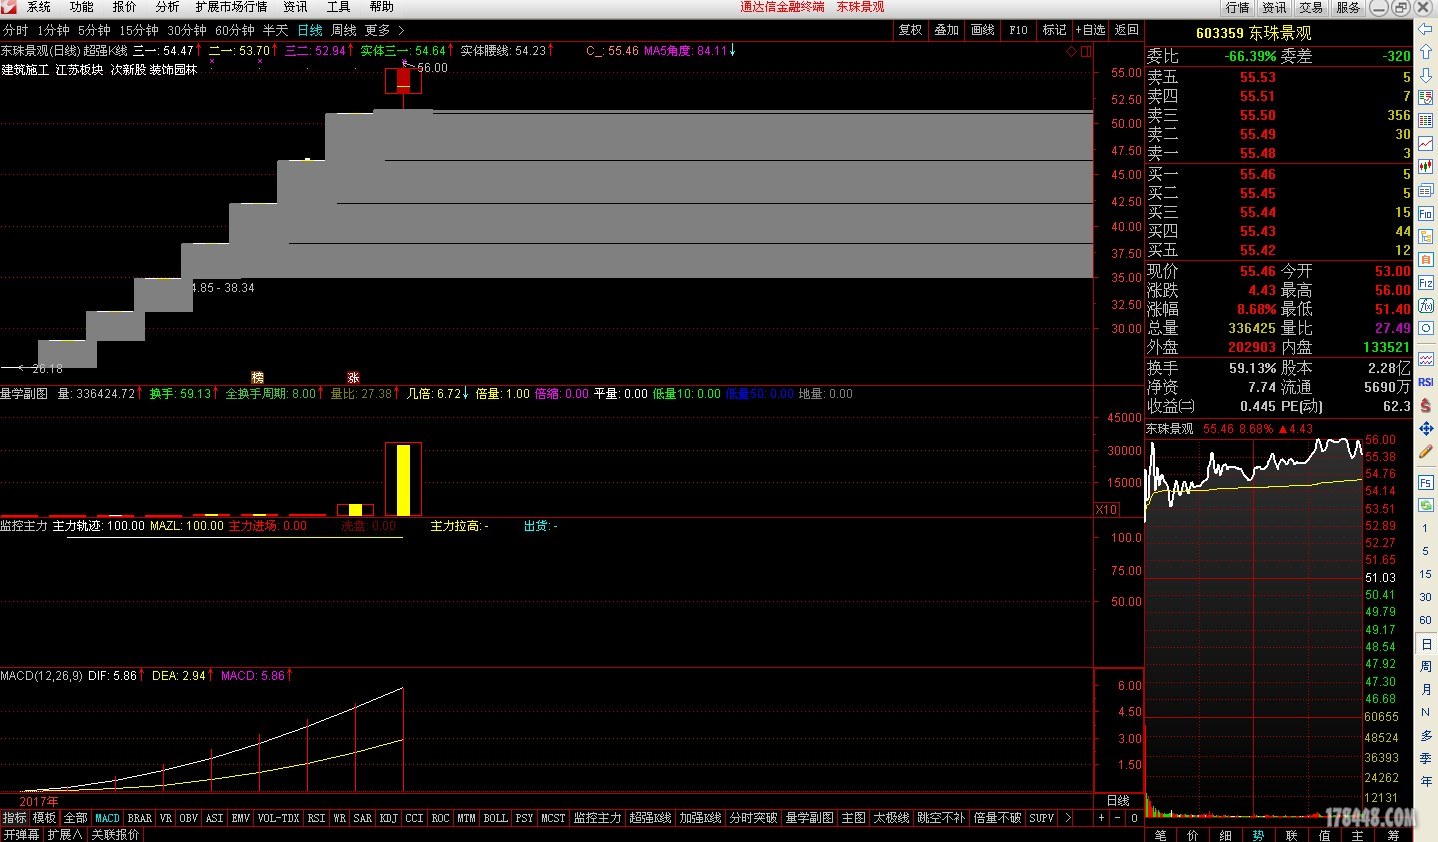Click the +自选 button

pyautogui.click(x=1091, y=30)
